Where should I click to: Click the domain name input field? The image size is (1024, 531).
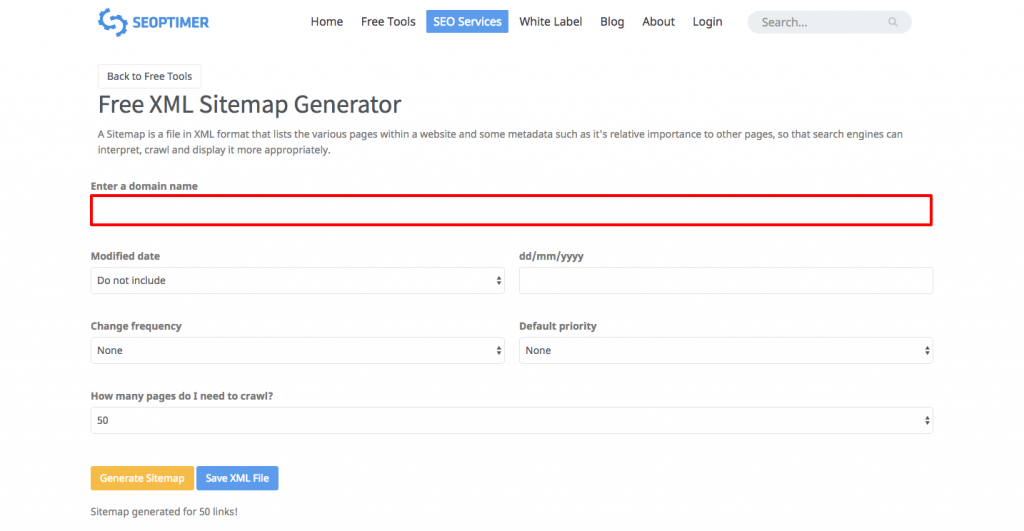pos(511,210)
